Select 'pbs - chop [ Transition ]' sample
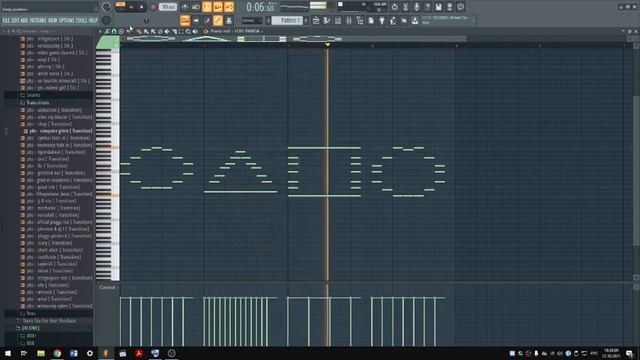640x360 pixels. (49, 124)
